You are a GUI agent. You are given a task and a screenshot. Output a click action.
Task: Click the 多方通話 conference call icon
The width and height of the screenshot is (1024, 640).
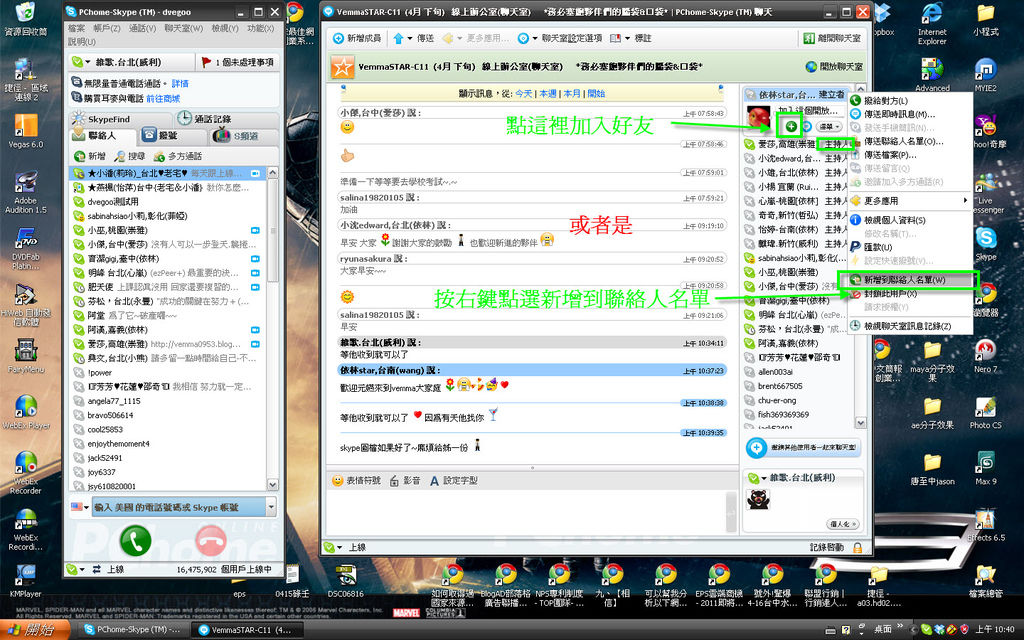[x=159, y=156]
